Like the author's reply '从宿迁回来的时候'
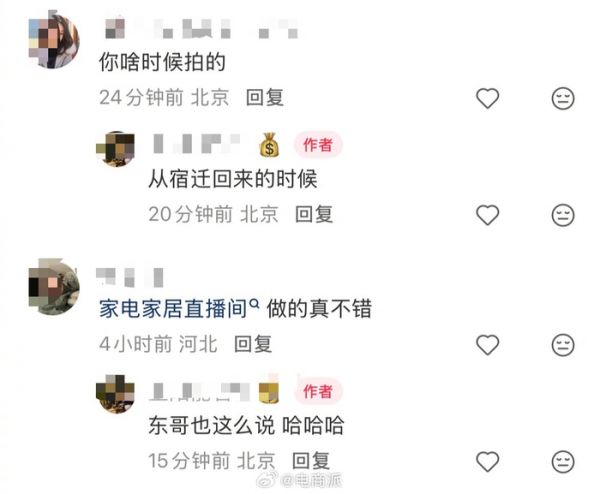Image resolution: width=600 pixels, height=494 pixels. pos(488,215)
